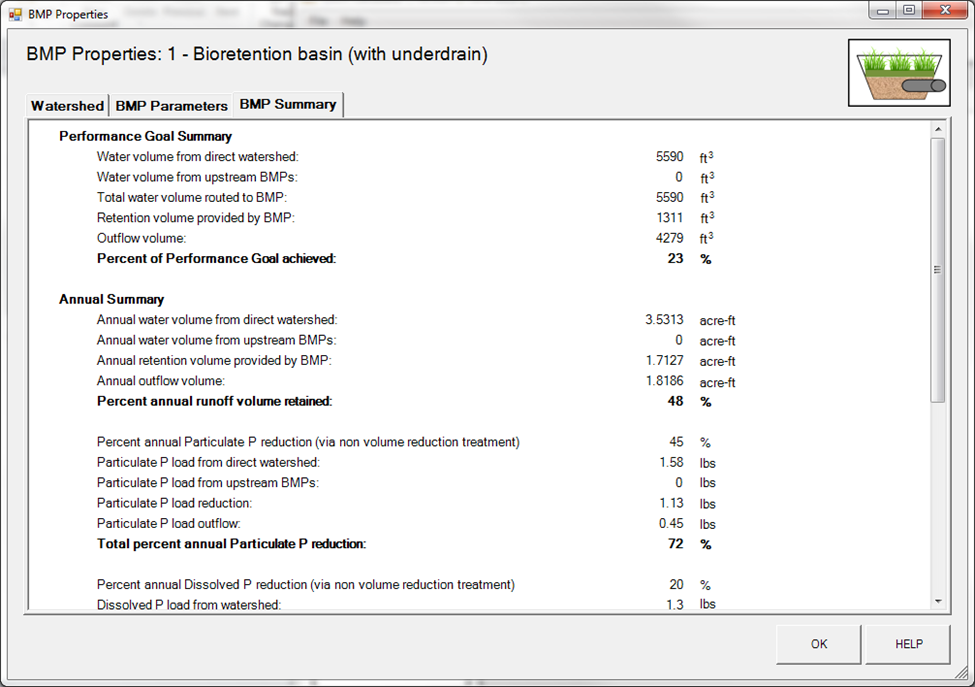Confirm with the OK button
This screenshot has height=687, width=975.
[x=818, y=644]
